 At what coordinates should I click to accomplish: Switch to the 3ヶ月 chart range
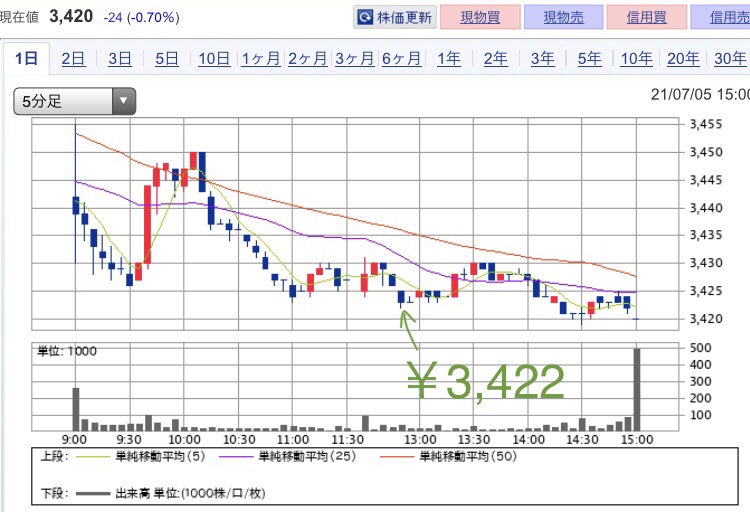coord(354,59)
